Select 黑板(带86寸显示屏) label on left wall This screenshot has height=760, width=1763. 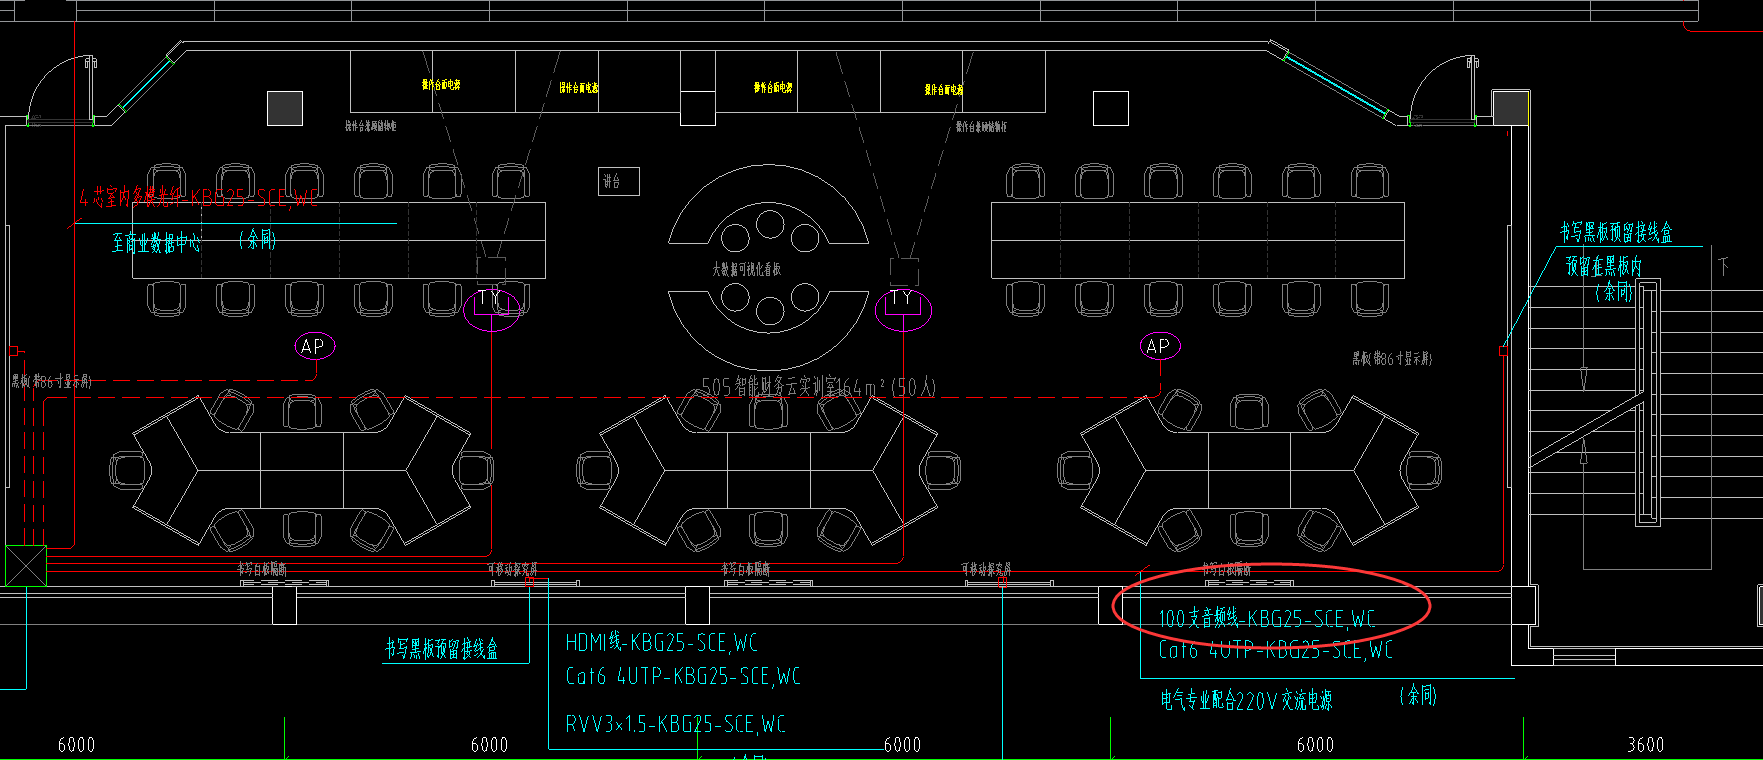pyautogui.click(x=51, y=381)
